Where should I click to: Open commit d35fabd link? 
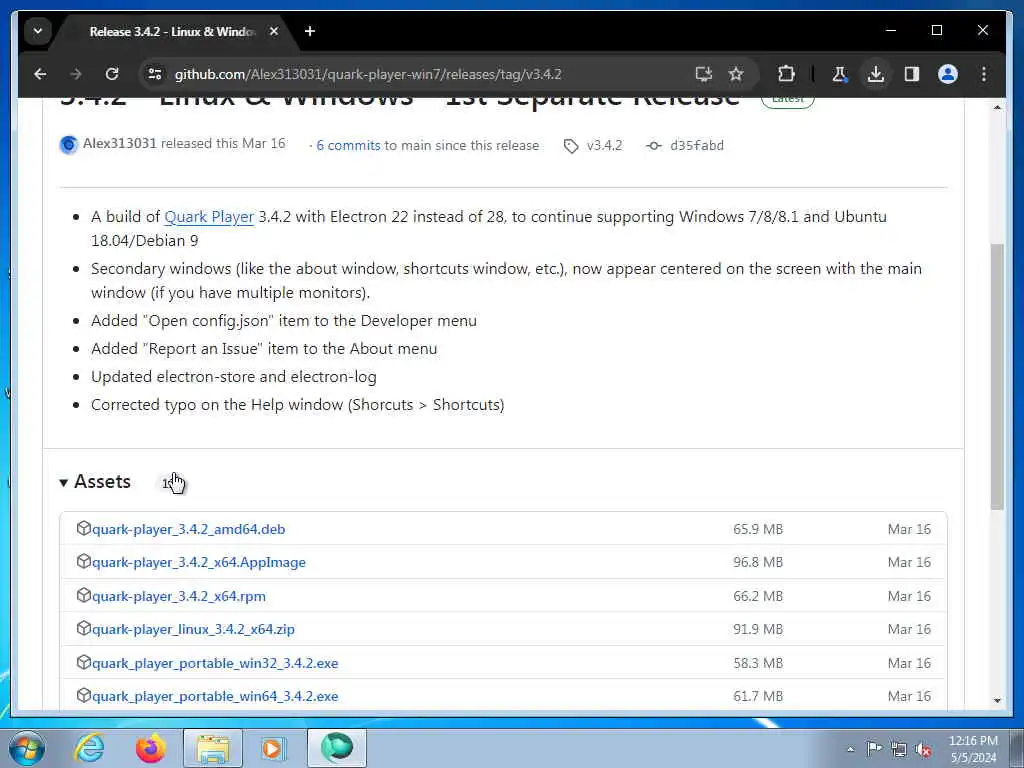coord(697,146)
